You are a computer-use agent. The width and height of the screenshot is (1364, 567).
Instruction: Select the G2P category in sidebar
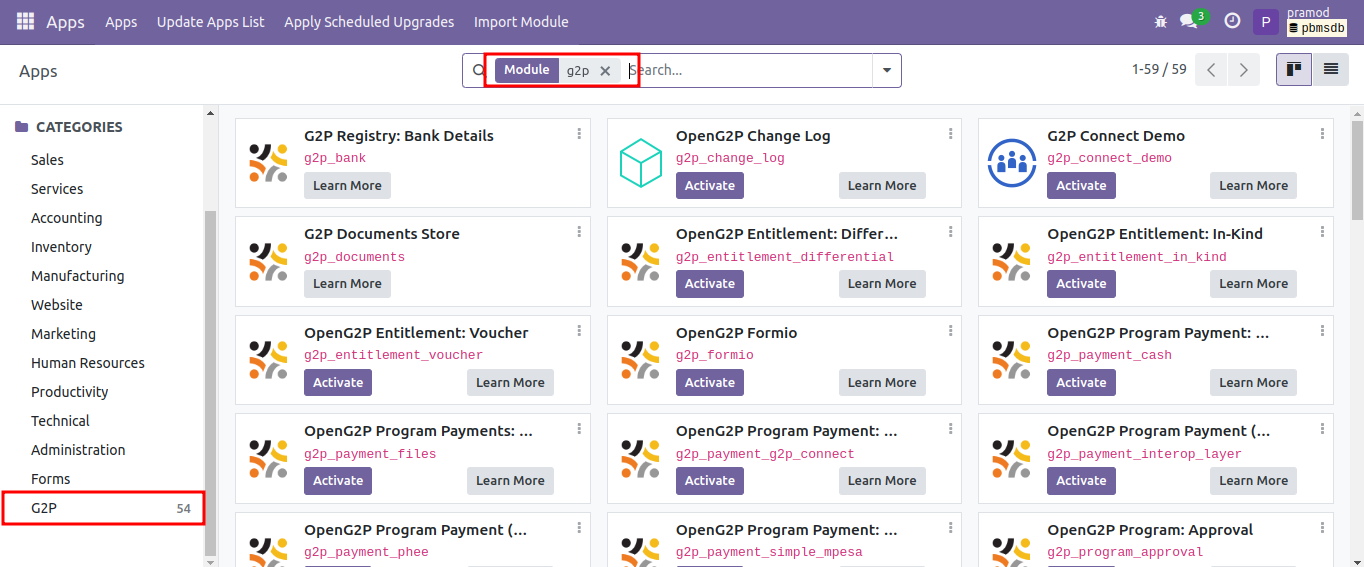coord(44,508)
